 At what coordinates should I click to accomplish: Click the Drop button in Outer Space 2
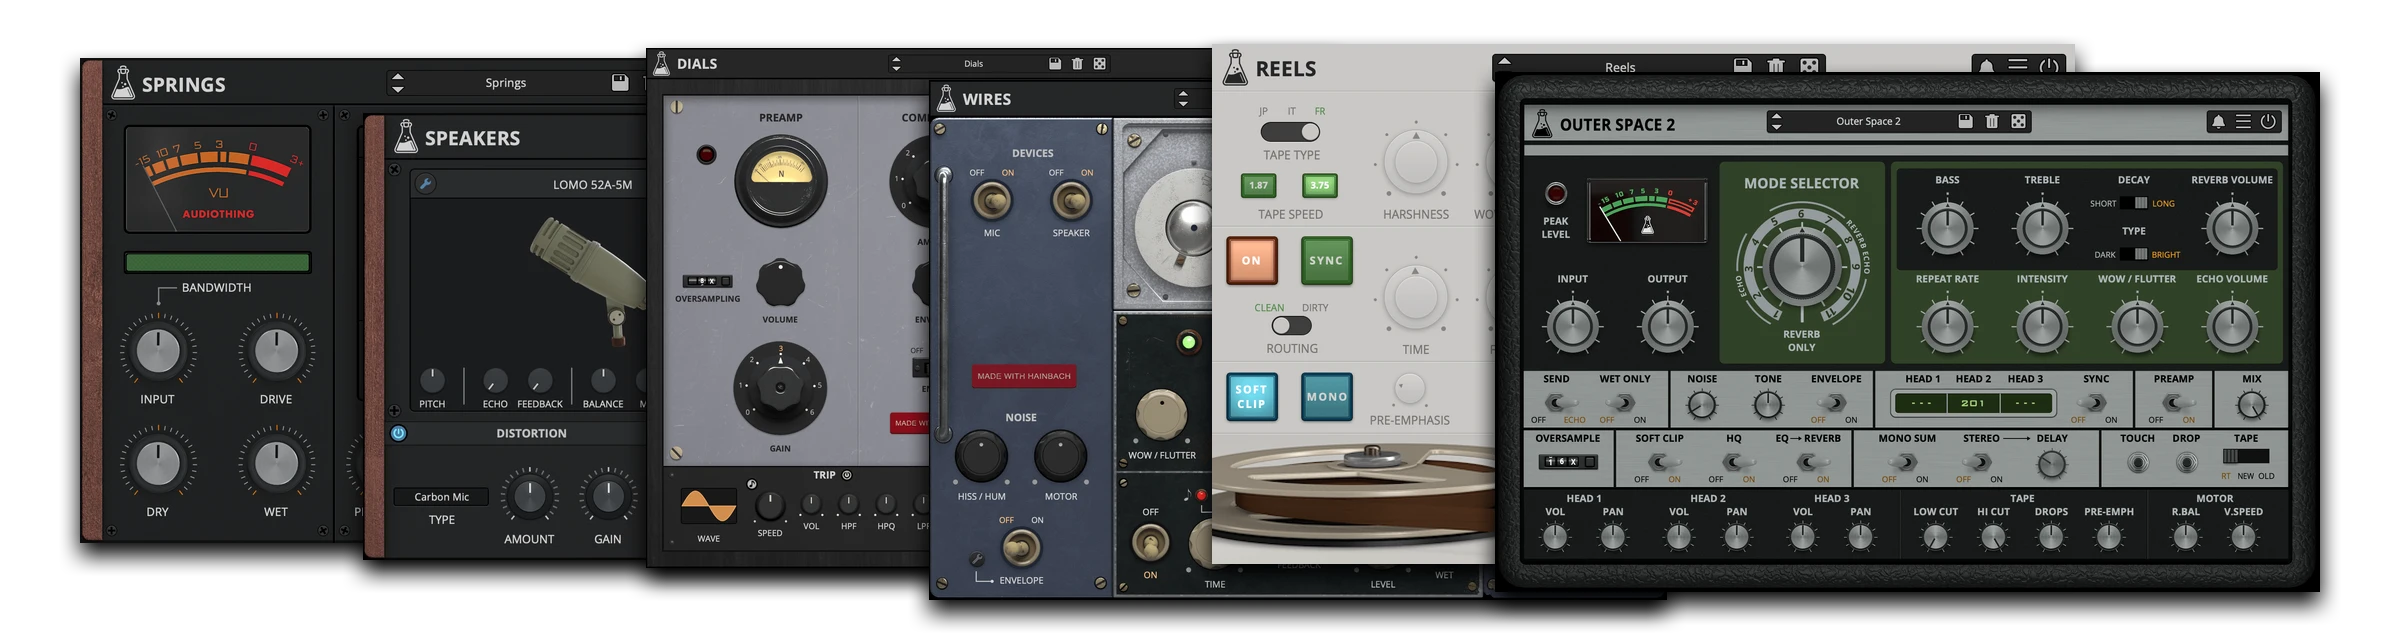[2186, 463]
